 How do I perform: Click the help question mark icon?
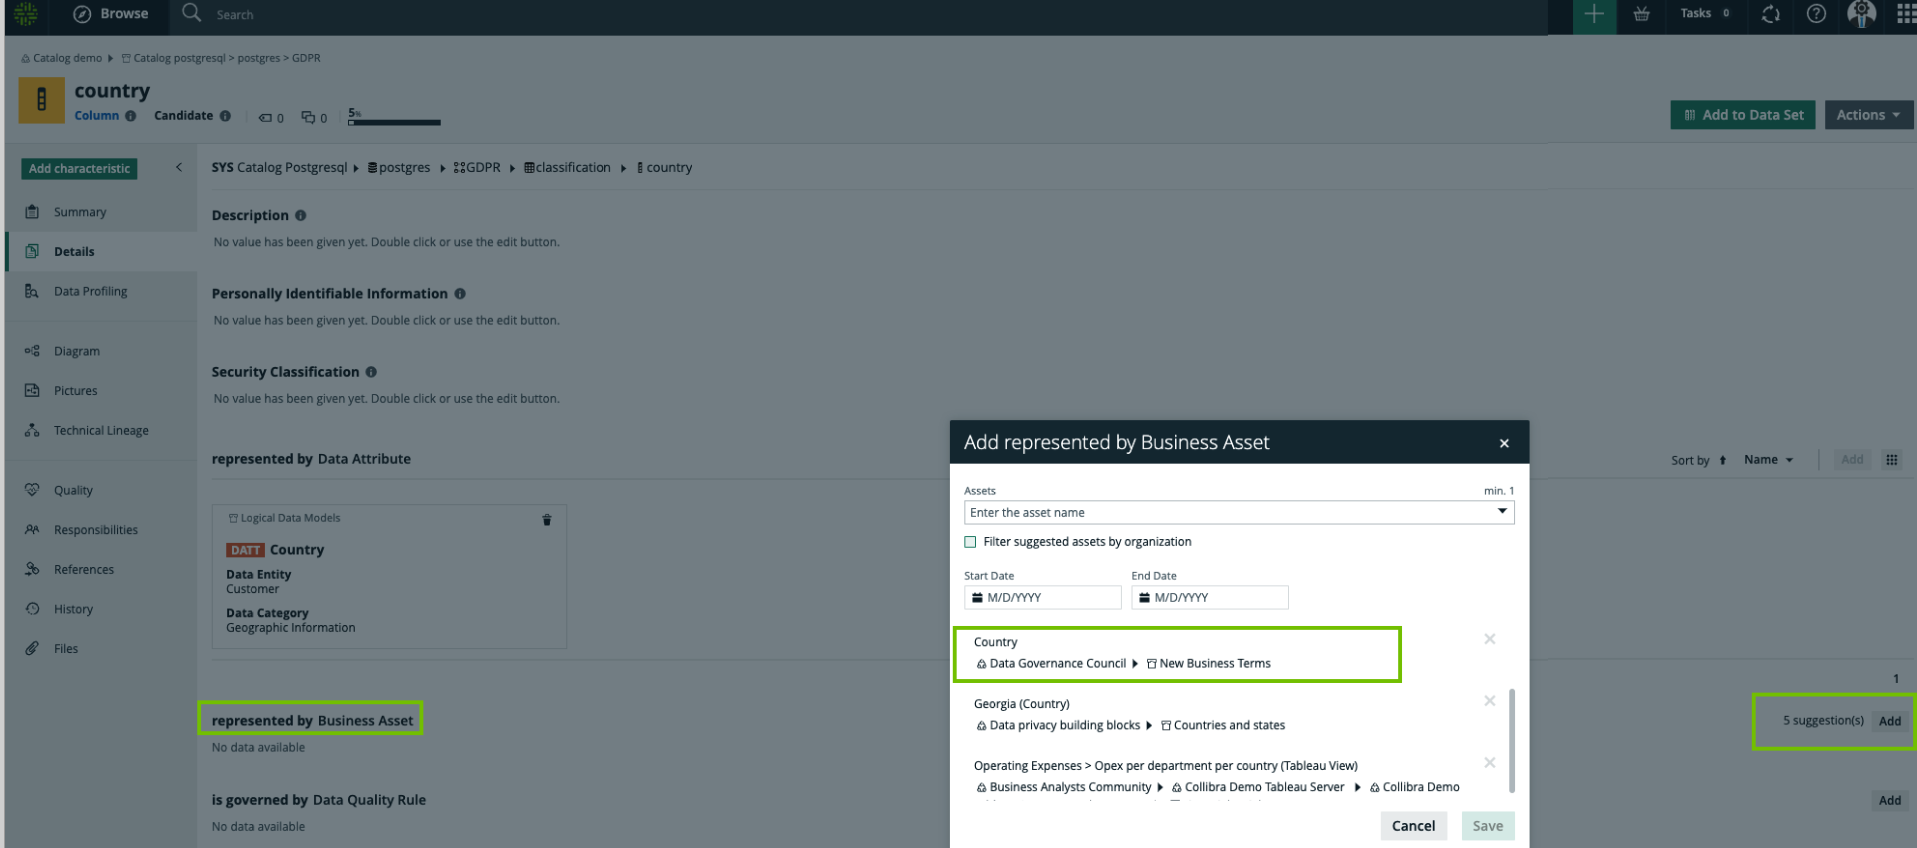pyautogui.click(x=1816, y=14)
